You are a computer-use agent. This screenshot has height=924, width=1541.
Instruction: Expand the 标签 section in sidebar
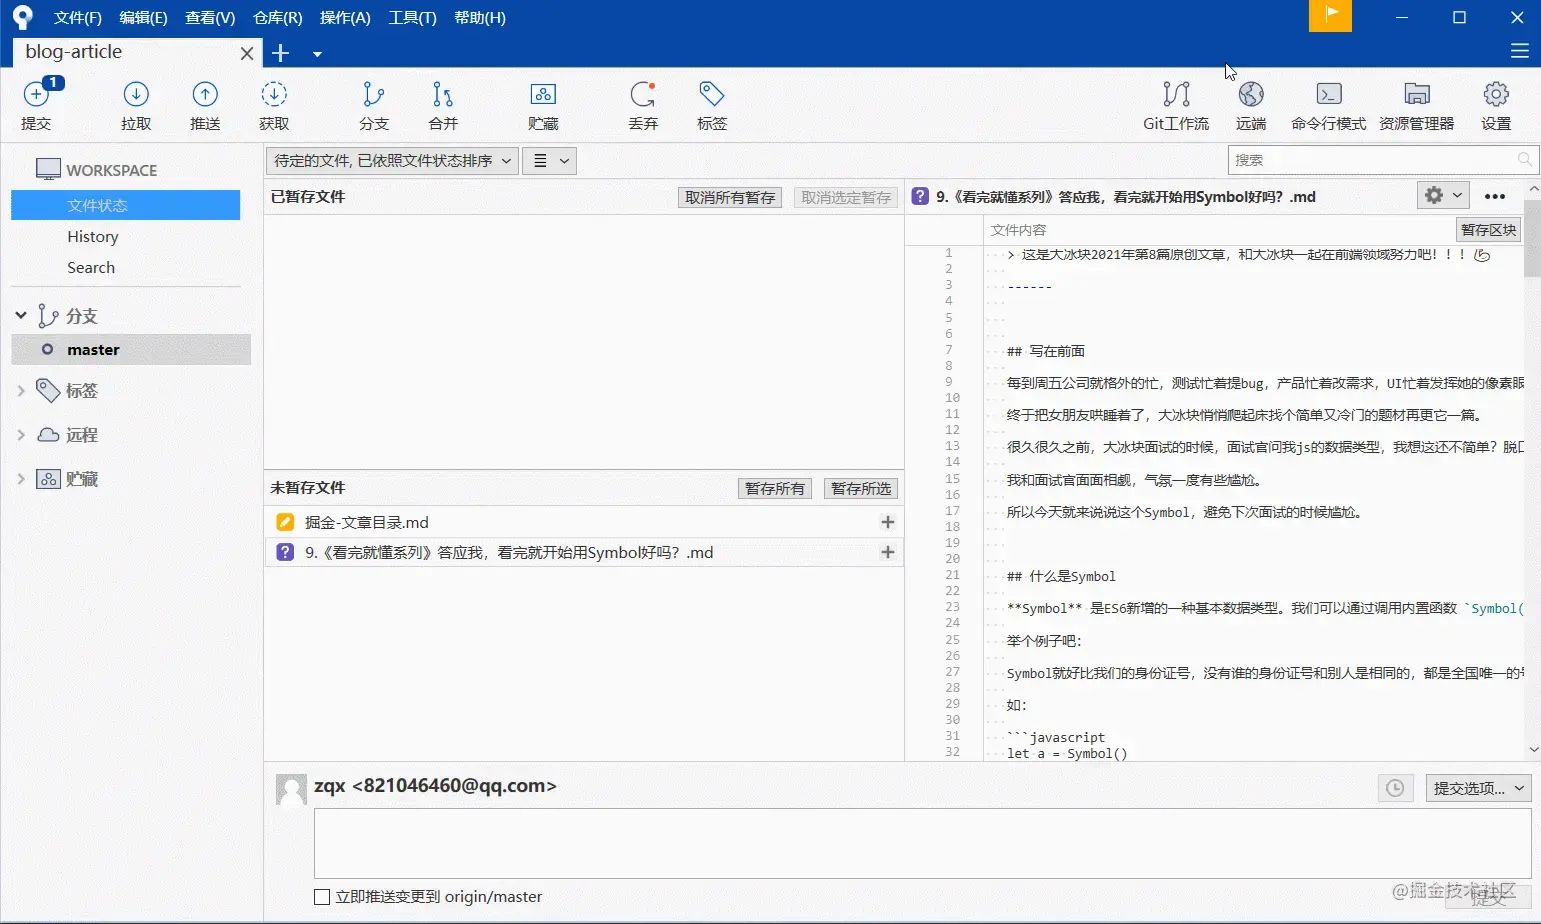[x=20, y=391]
